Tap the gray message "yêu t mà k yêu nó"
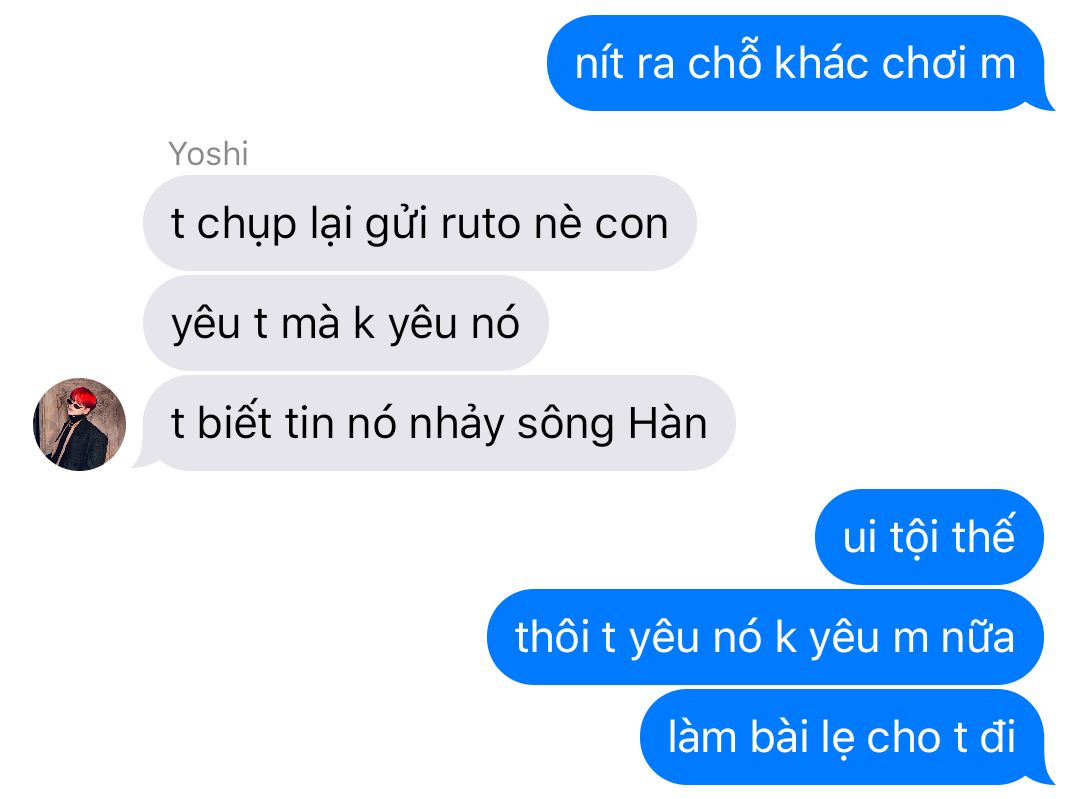The width and height of the screenshot is (1079, 799). 345,323
